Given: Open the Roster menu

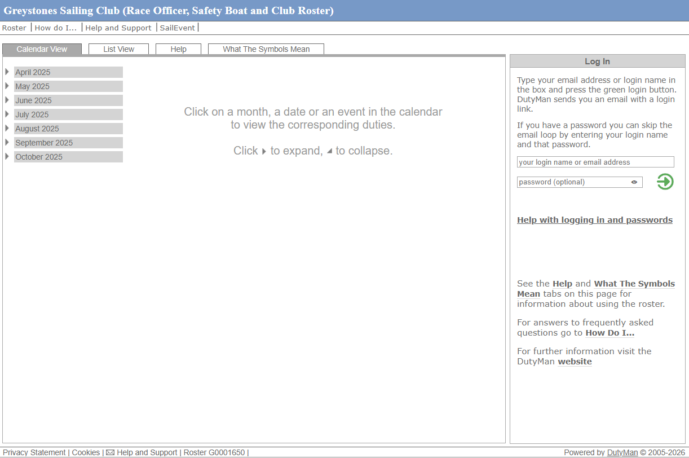Looking at the screenshot, I should [x=14, y=28].
